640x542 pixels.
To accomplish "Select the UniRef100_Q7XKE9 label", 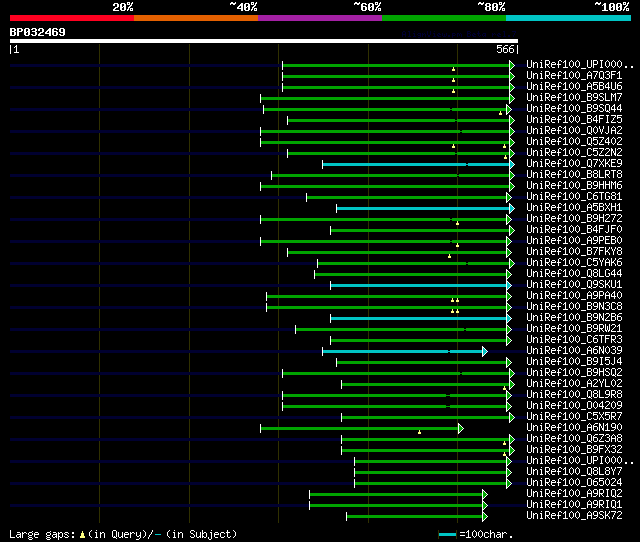I will (574, 164).
